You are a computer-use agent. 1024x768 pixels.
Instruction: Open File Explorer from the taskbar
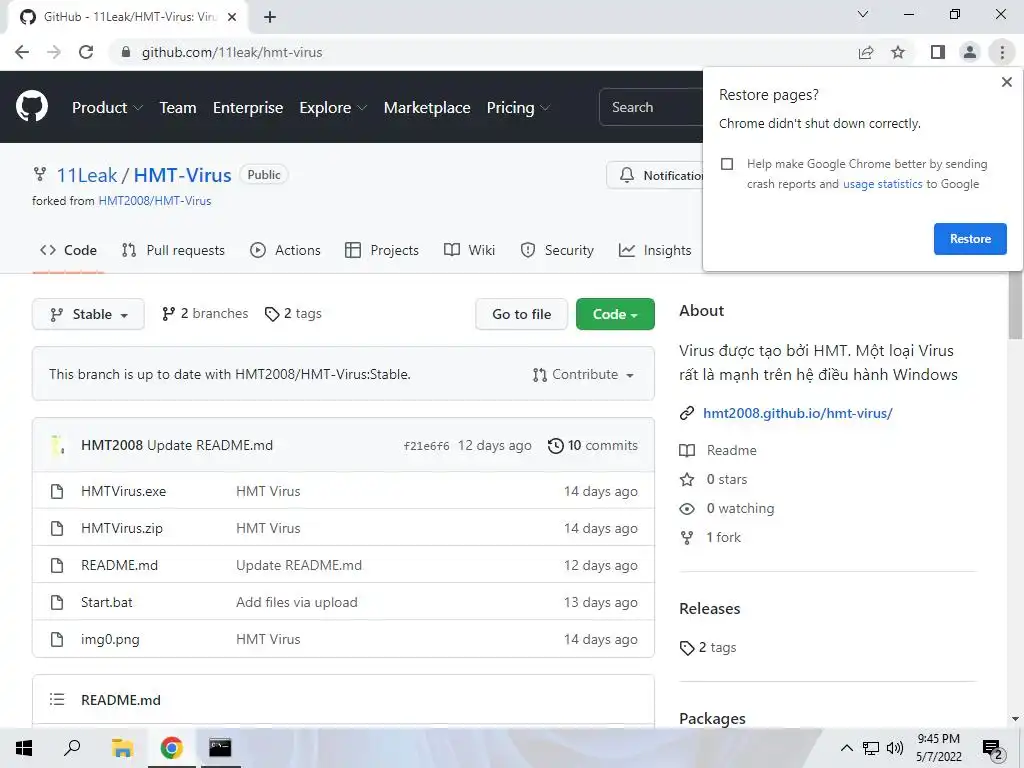(122, 748)
